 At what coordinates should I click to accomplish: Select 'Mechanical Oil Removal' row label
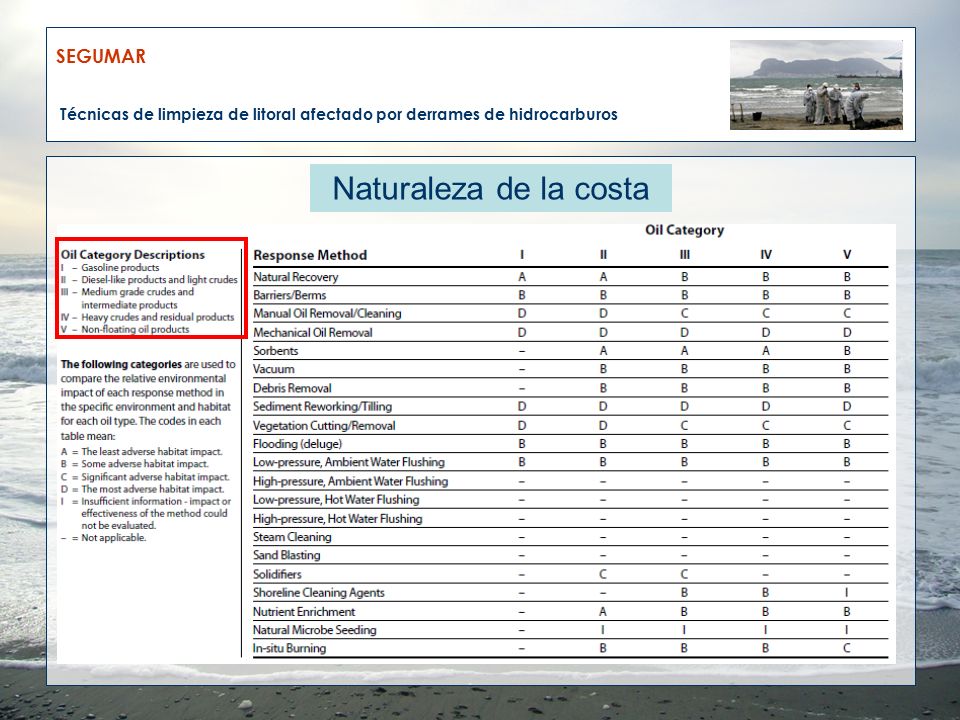pyautogui.click(x=313, y=332)
